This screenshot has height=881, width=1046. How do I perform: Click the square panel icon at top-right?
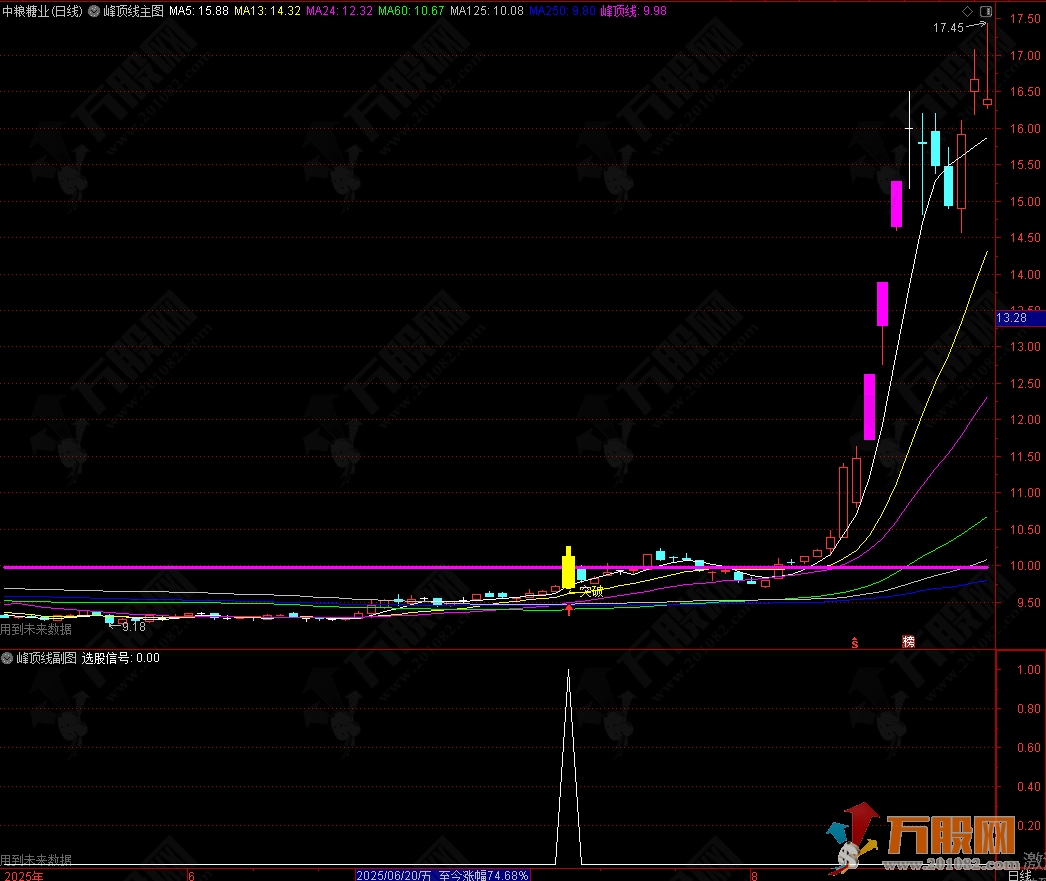click(985, 11)
